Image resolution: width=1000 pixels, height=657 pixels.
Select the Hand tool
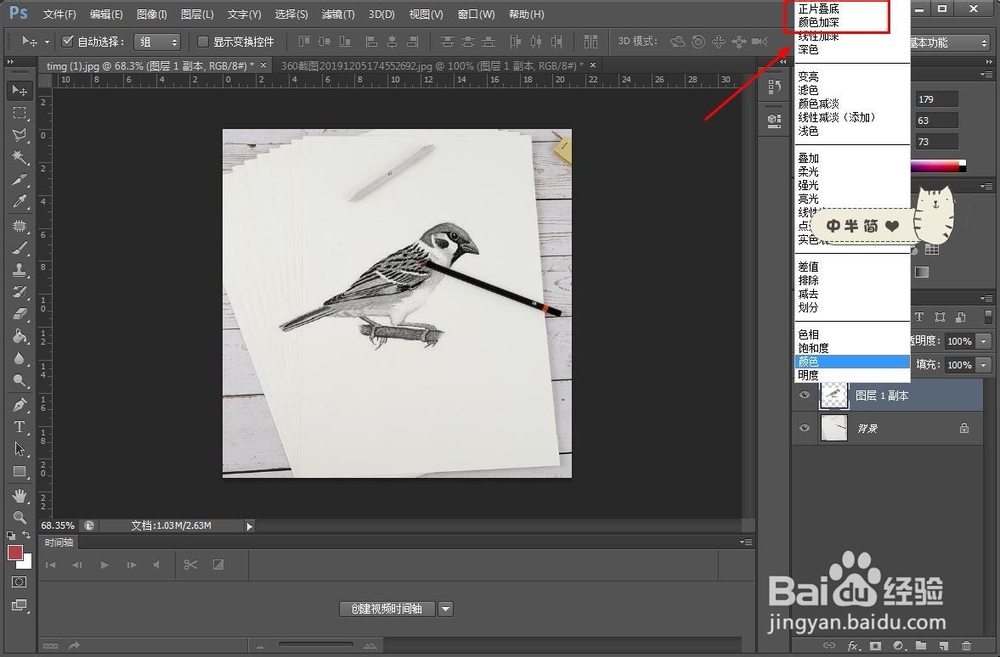click(19, 495)
